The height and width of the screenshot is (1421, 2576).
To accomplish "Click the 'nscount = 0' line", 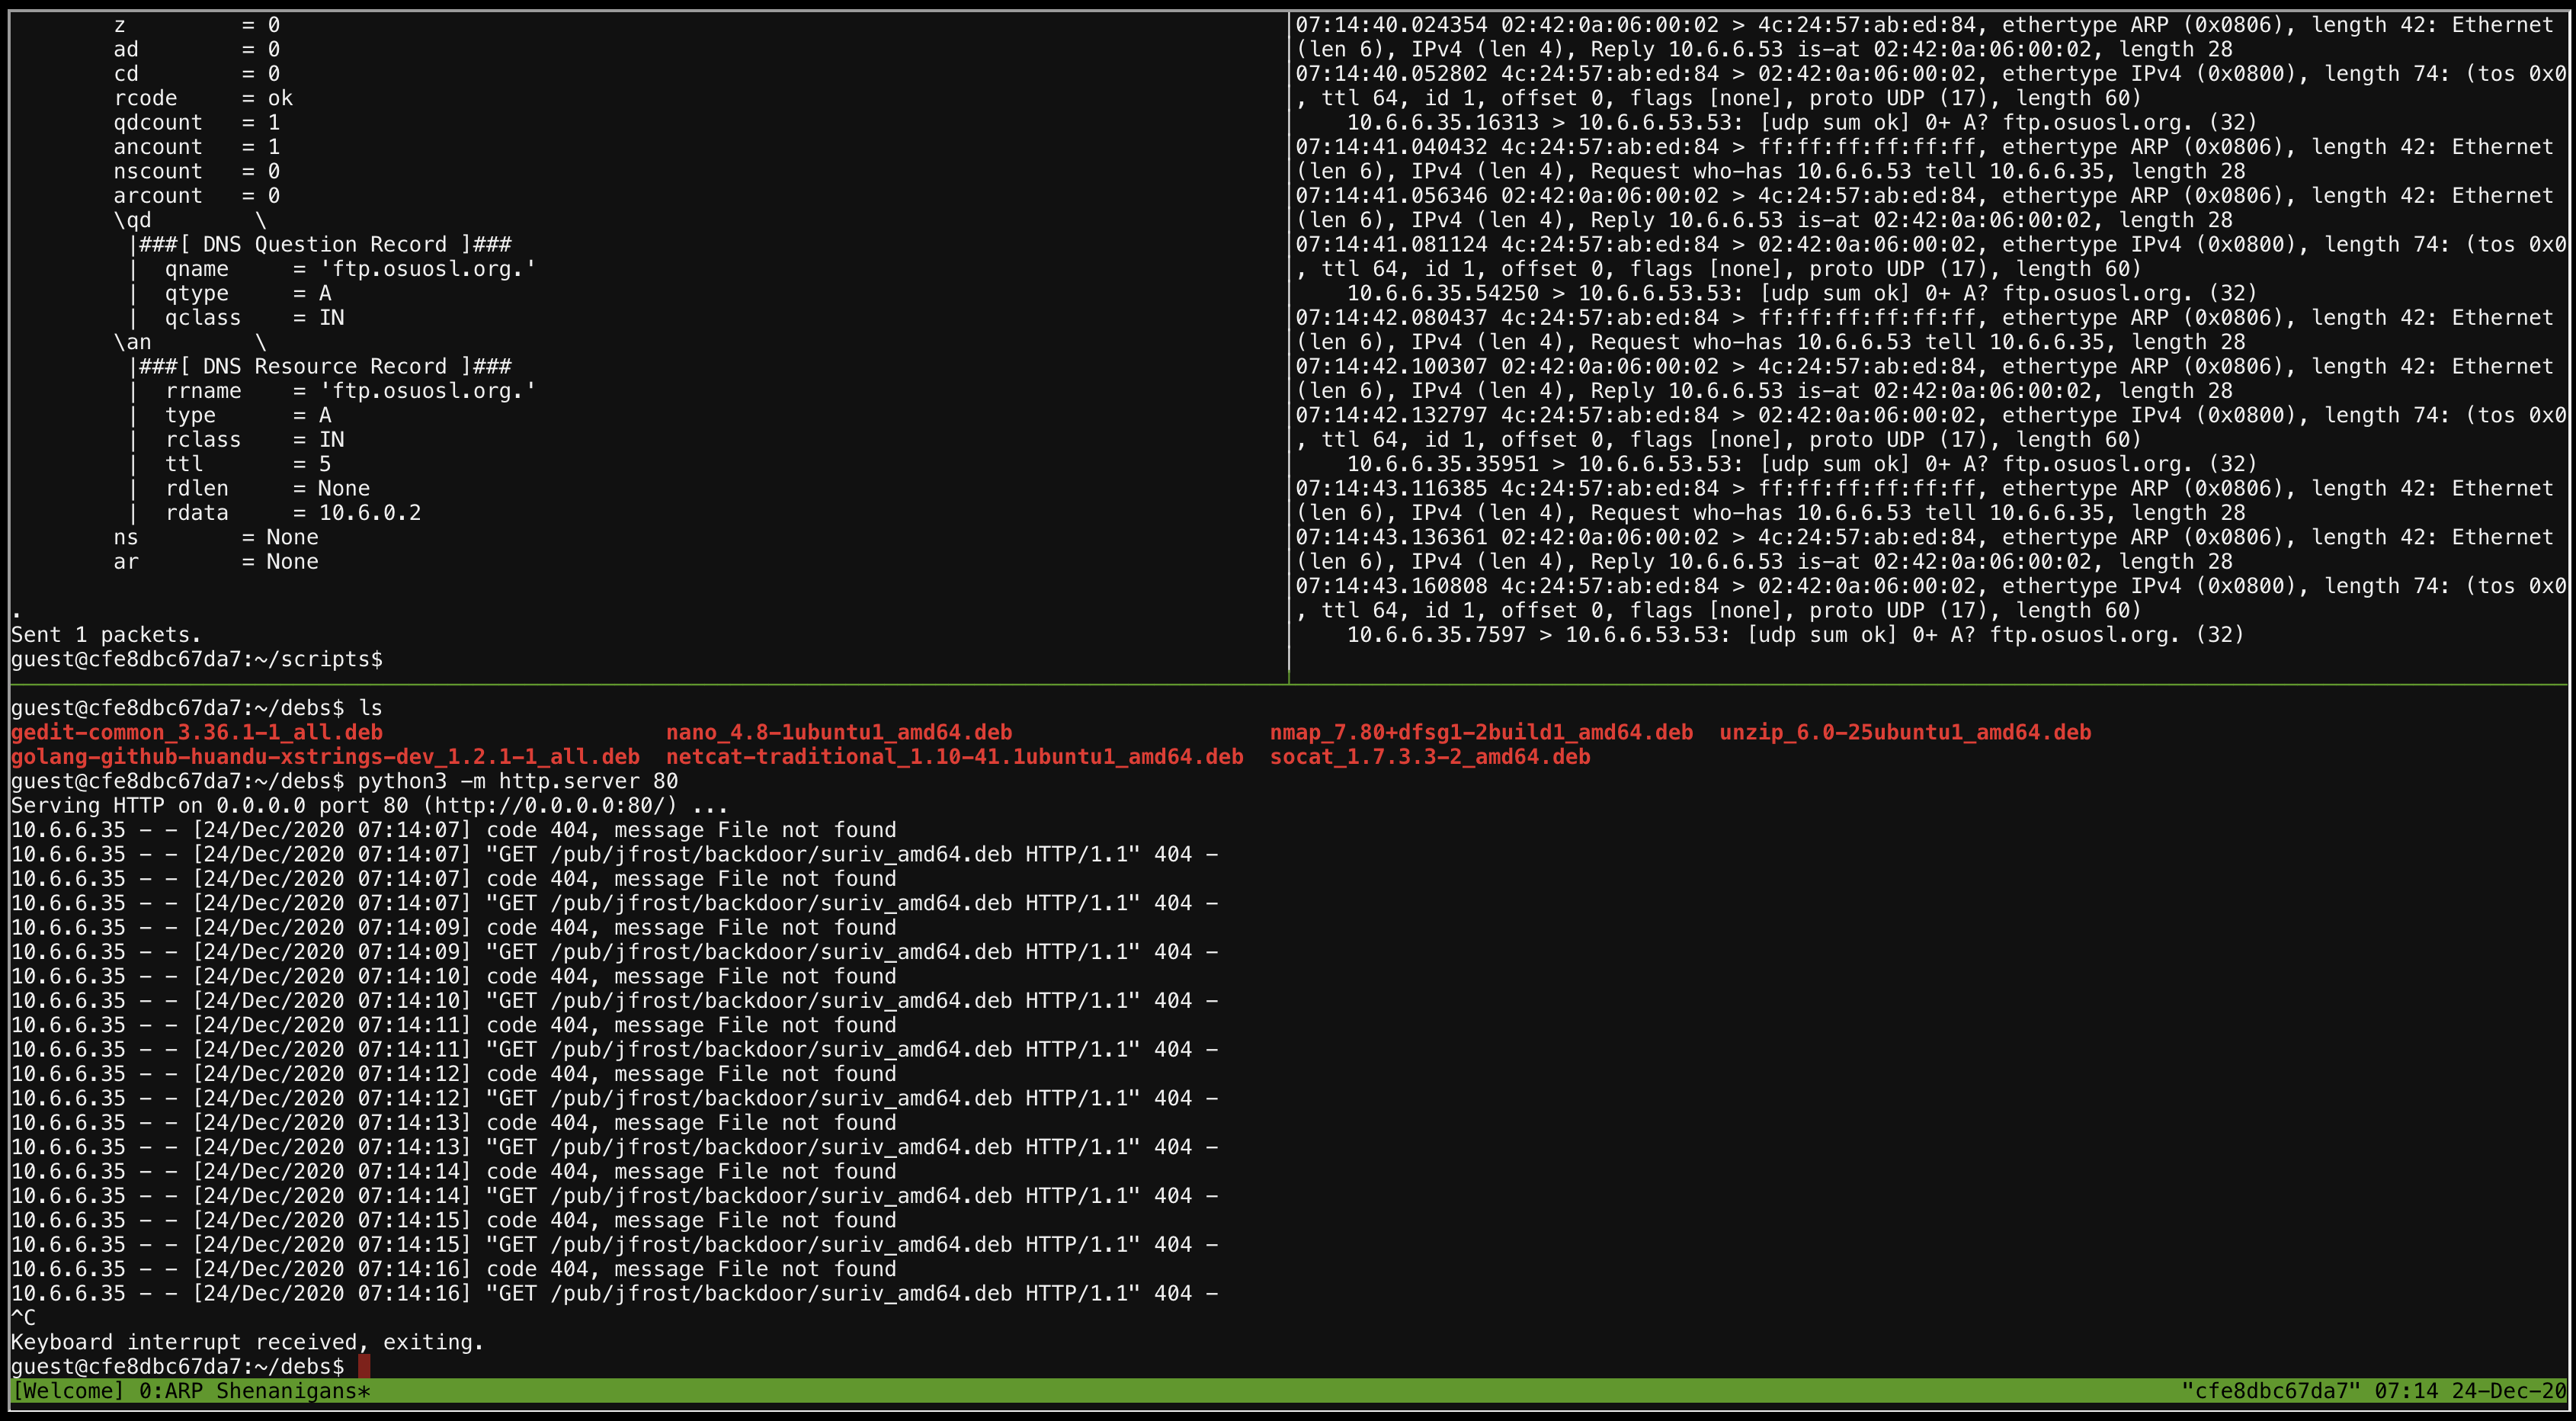I will point(197,171).
